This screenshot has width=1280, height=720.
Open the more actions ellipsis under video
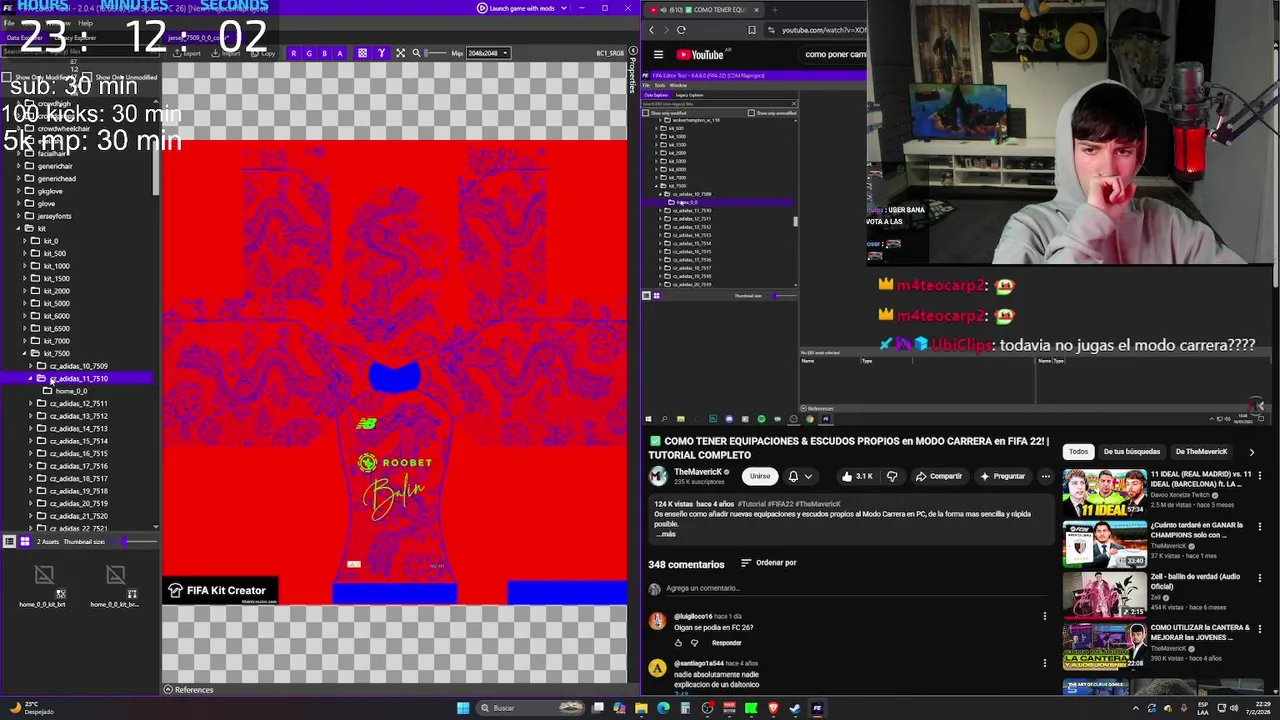pos(1046,476)
